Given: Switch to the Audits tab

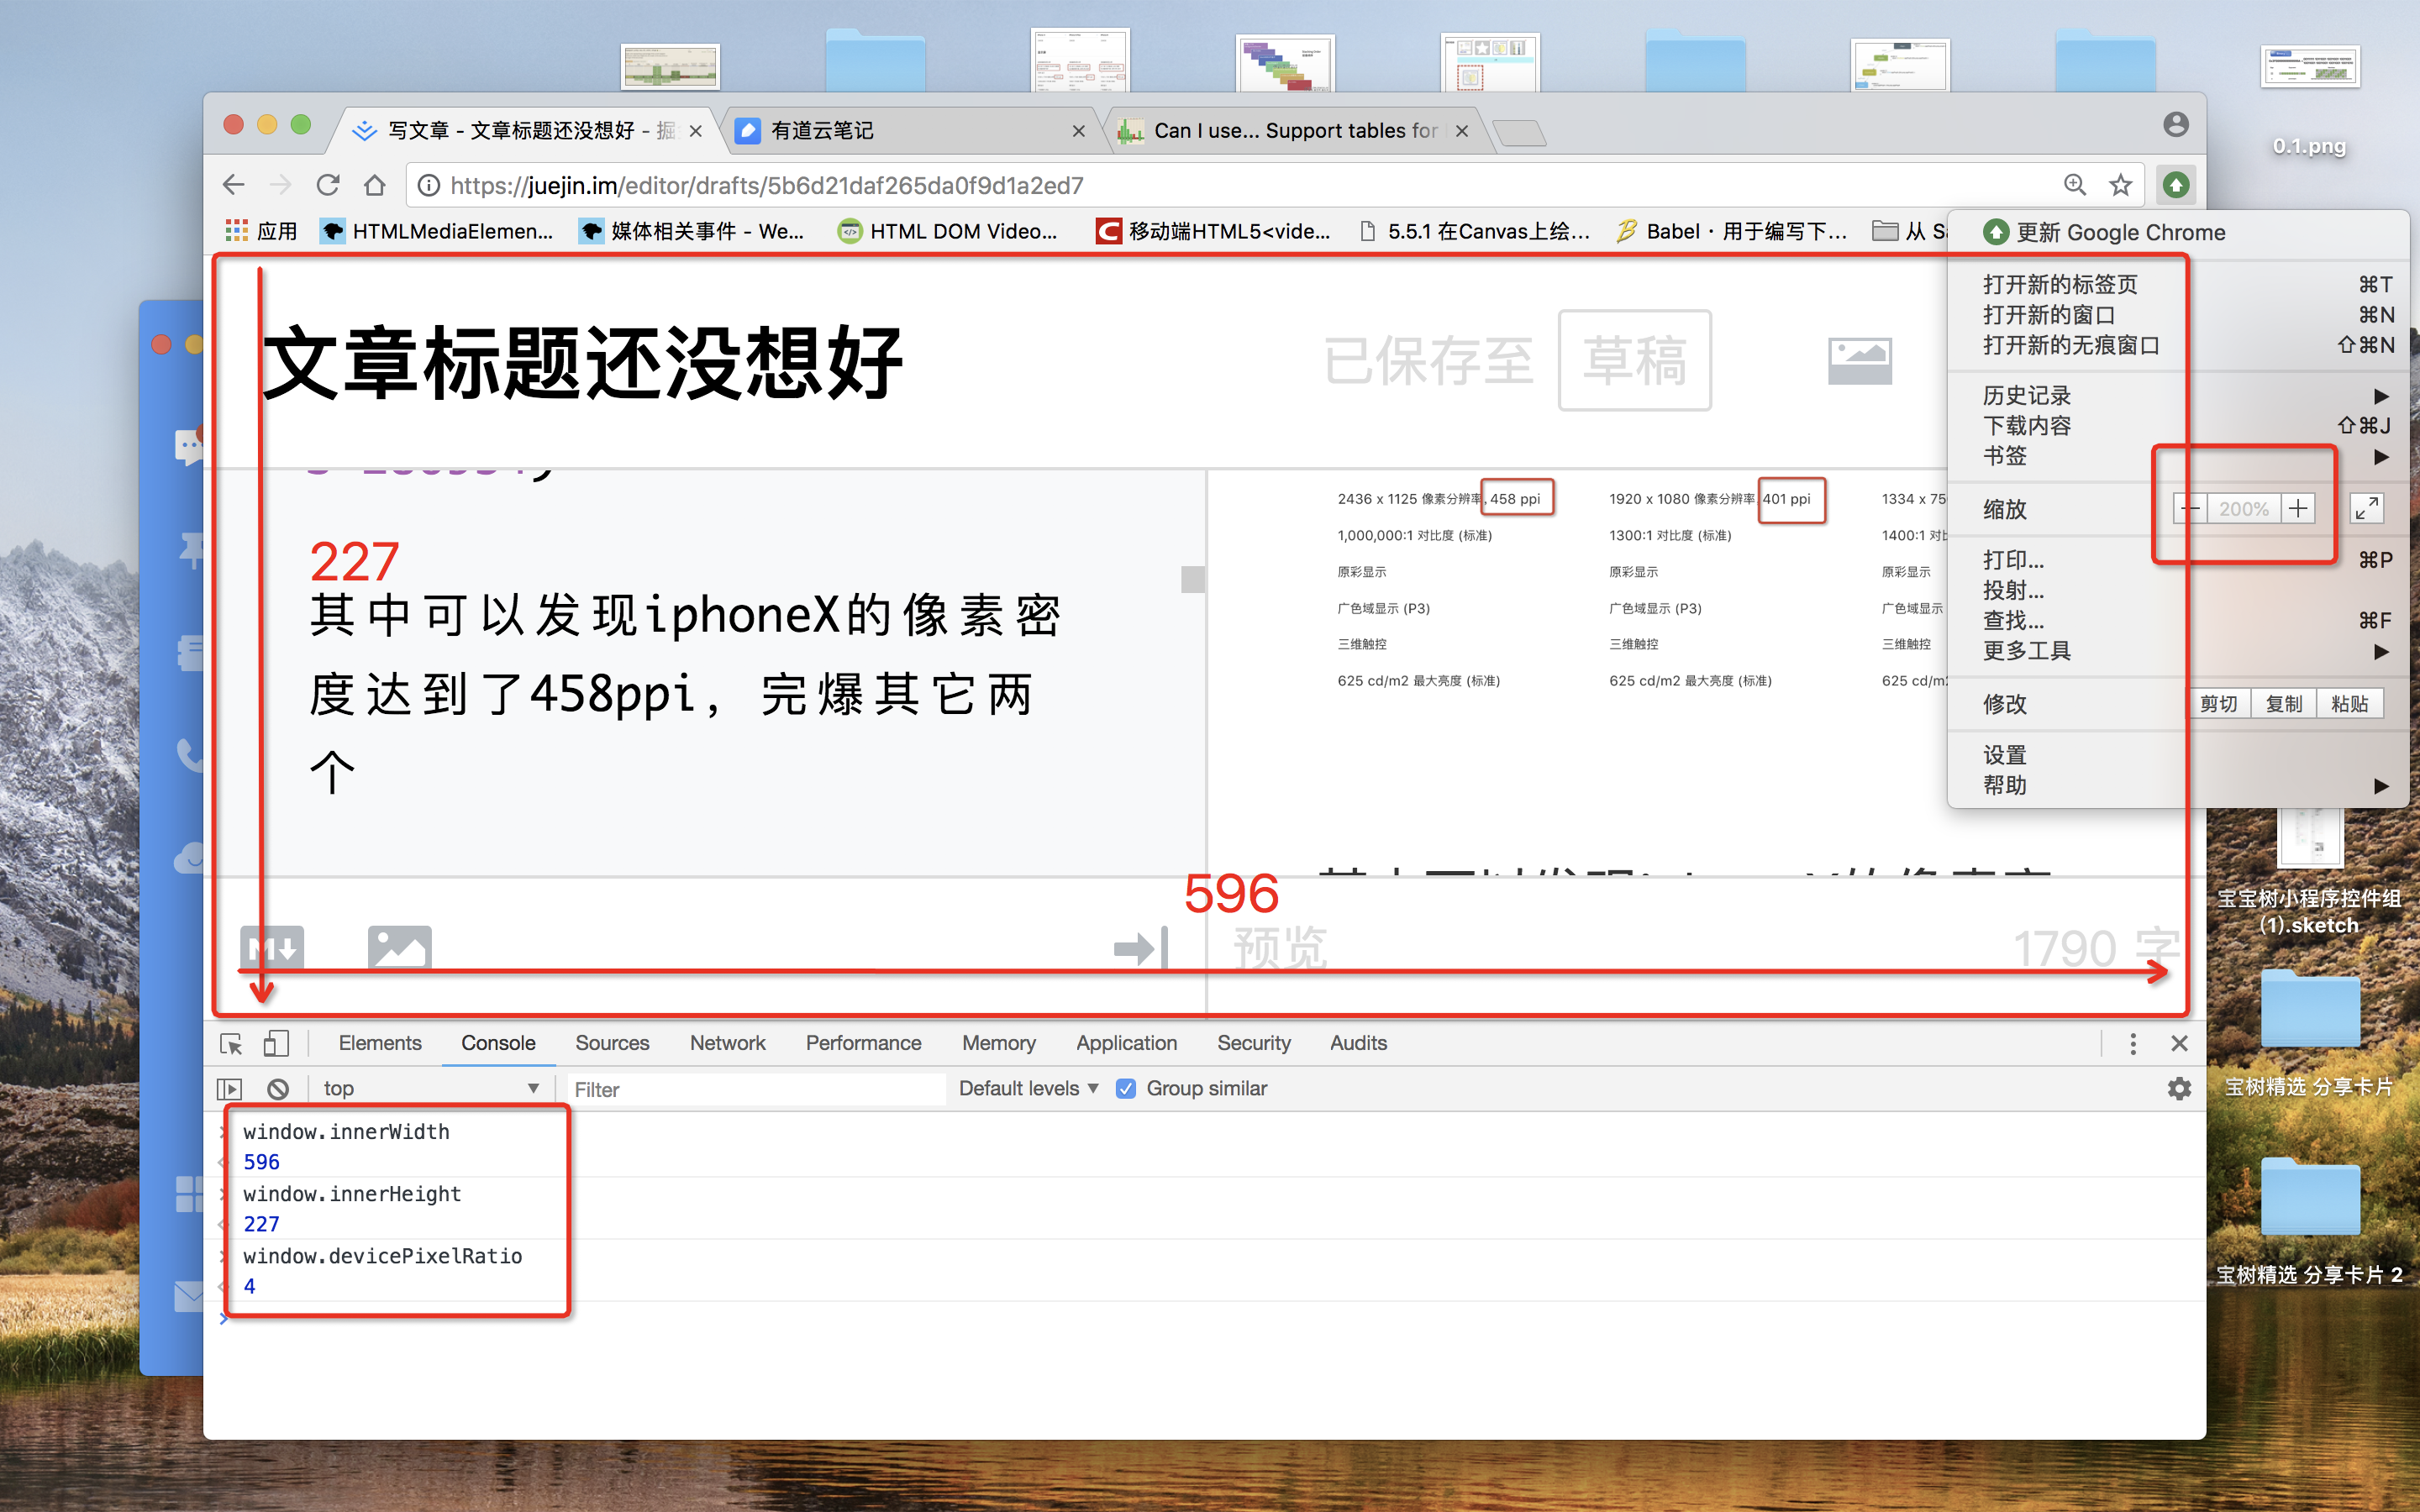Looking at the screenshot, I should point(1358,1043).
